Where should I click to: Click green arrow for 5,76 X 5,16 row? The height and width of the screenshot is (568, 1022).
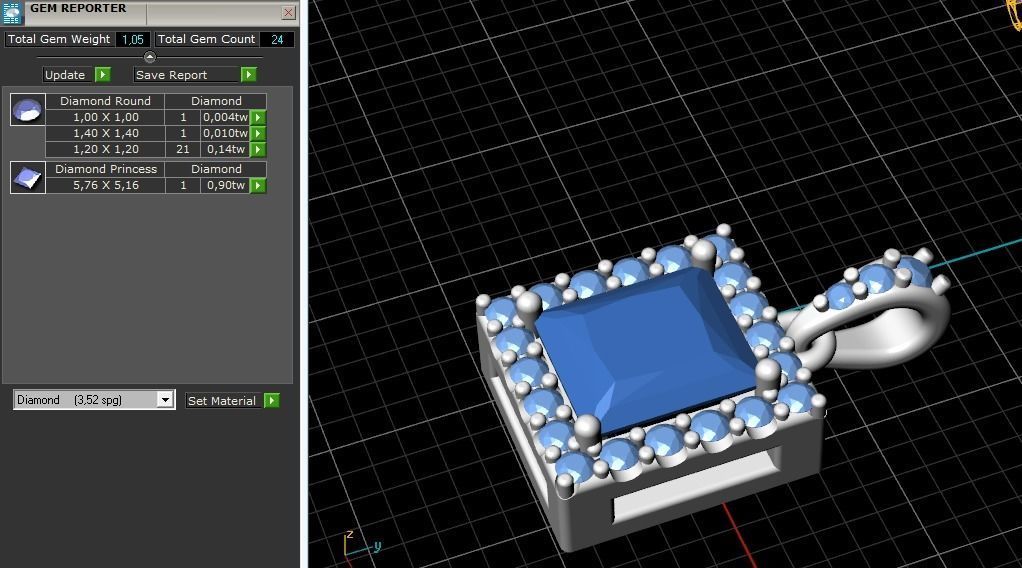pyautogui.click(x=258, y=186)
